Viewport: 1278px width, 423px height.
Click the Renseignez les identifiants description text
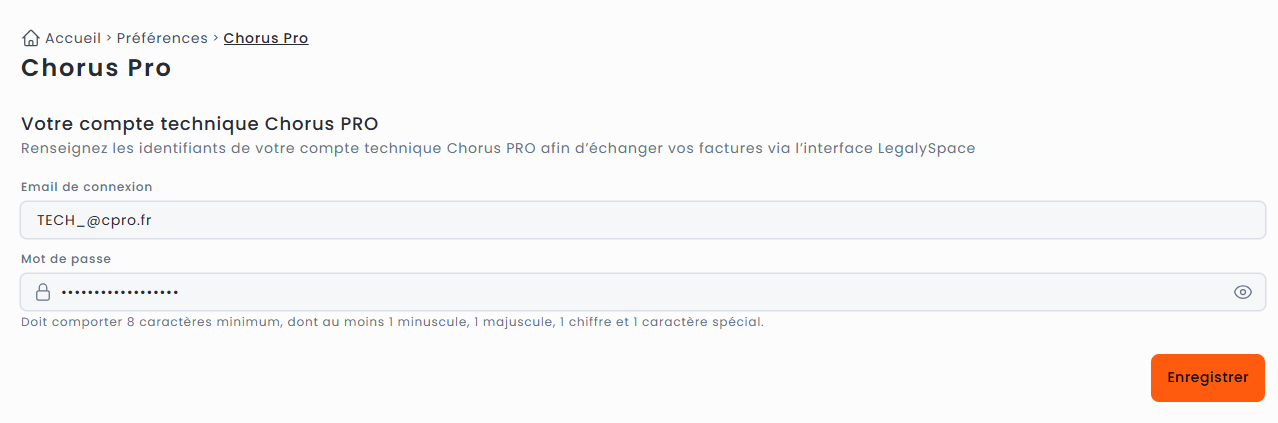tap(498, 149)
